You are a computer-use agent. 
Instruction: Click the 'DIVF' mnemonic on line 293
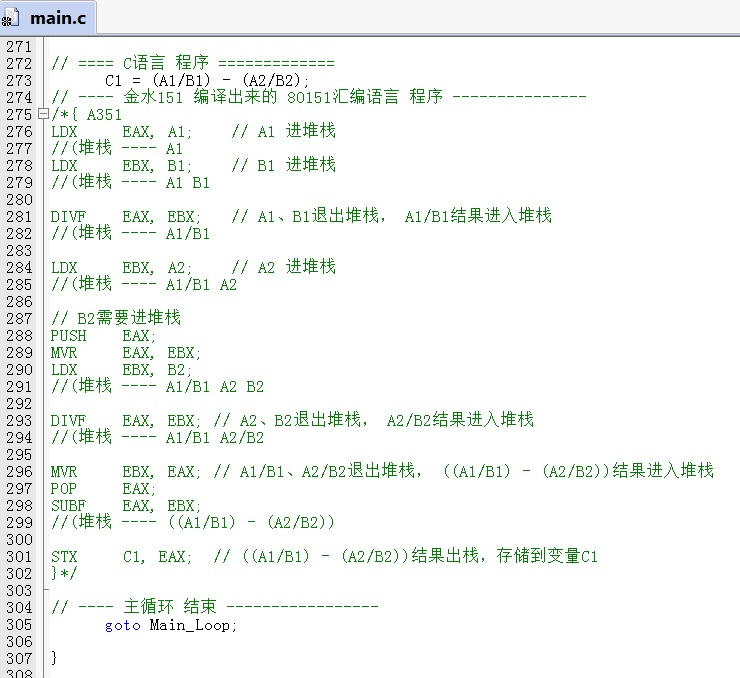(68, 420)
